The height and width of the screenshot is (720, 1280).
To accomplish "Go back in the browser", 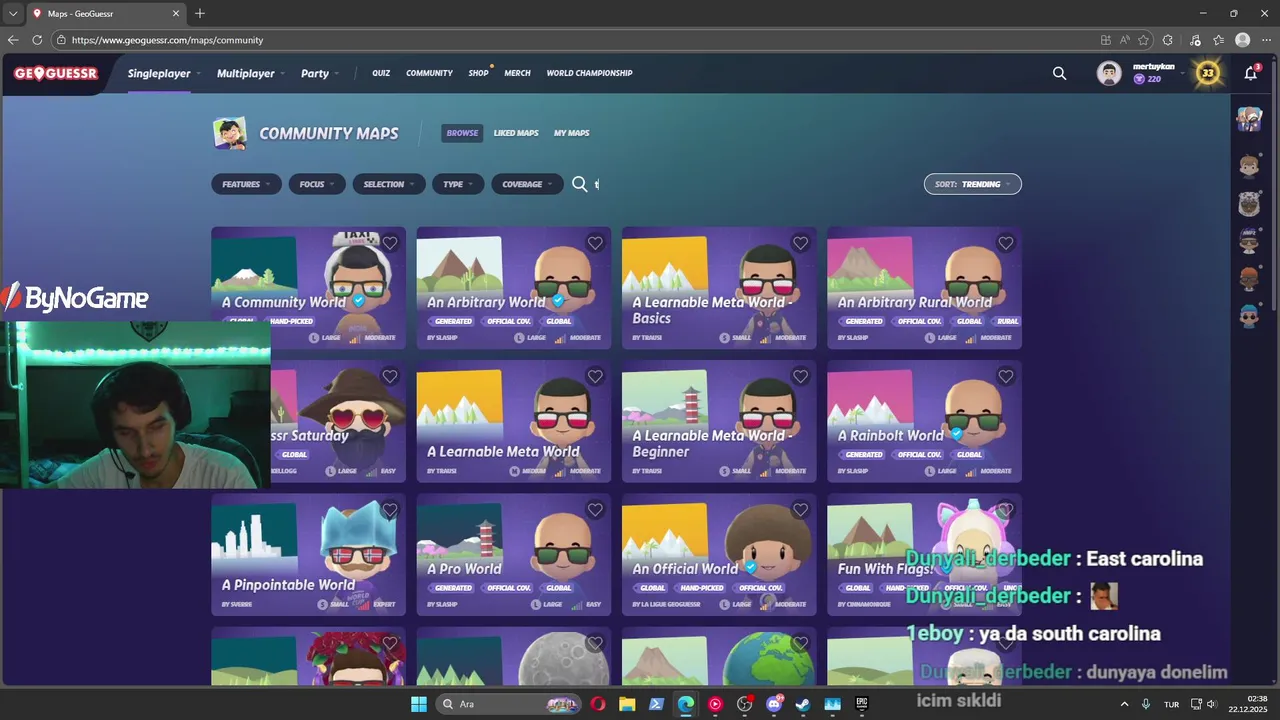I will [x=13, y=40].
